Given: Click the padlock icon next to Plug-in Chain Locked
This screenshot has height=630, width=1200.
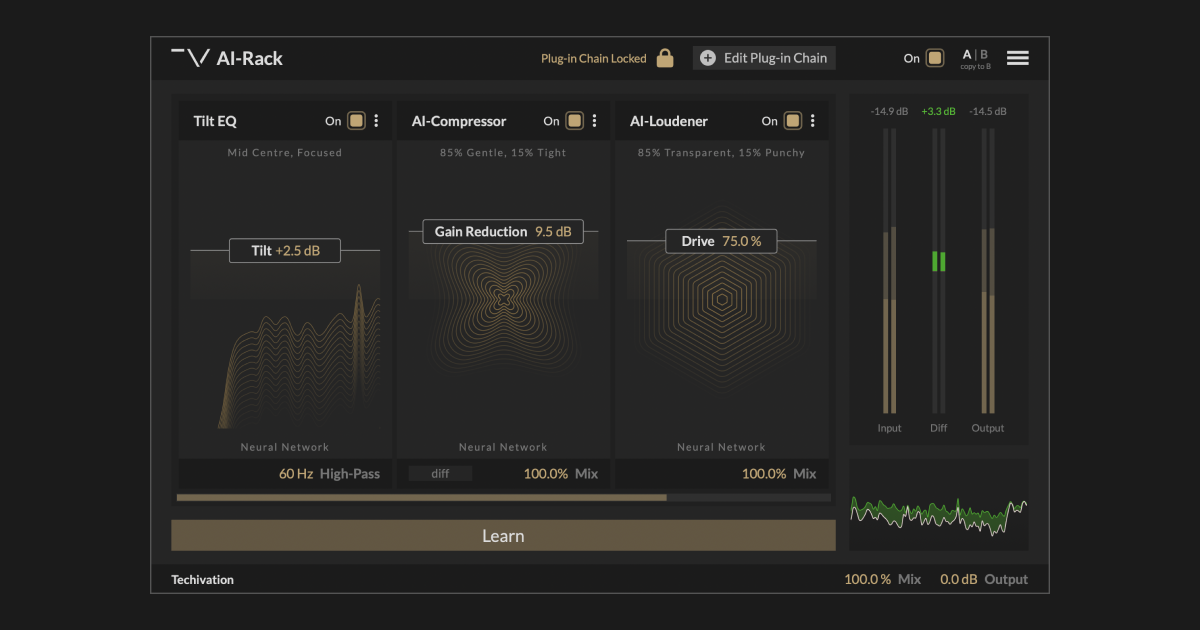Looking at the screenshot, I should point(664,58).
